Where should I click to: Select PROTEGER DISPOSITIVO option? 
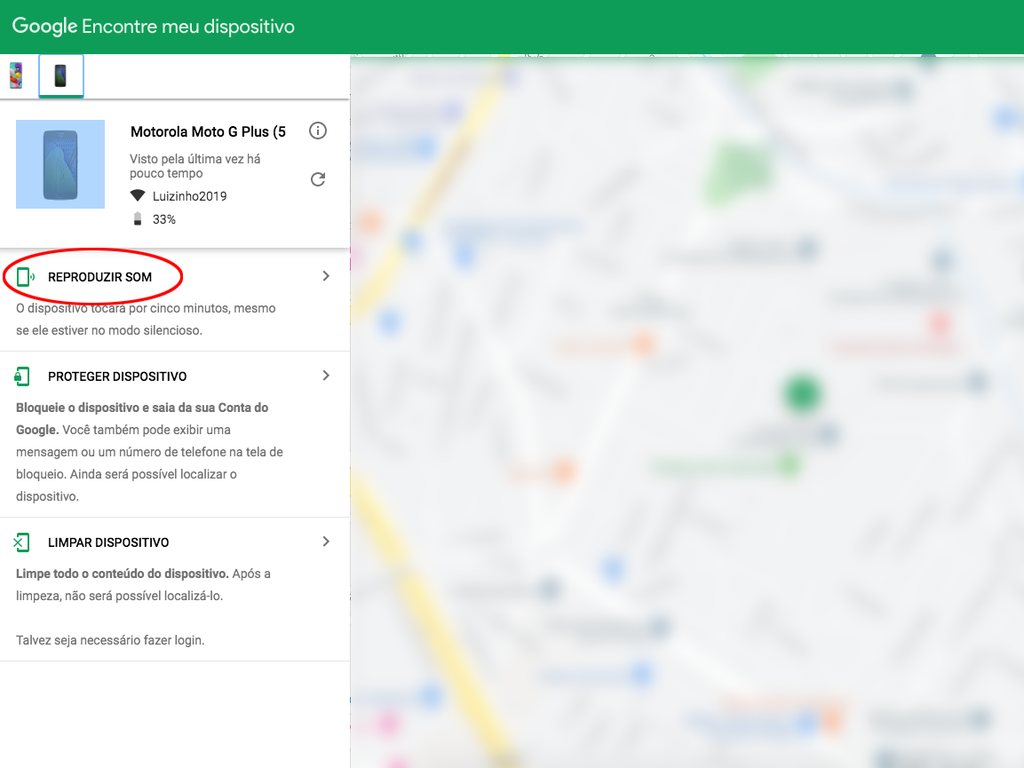click(118, 376)
